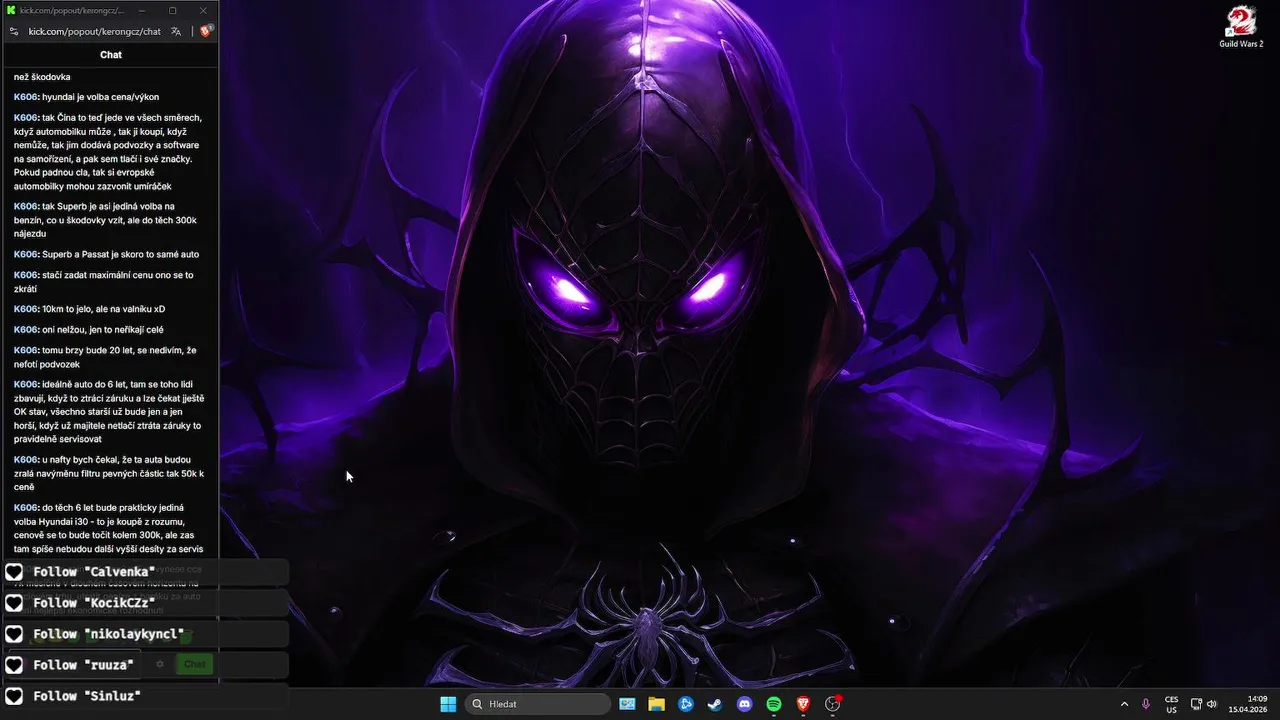Click the Follow "ruuza" alert text

(83, 665)
